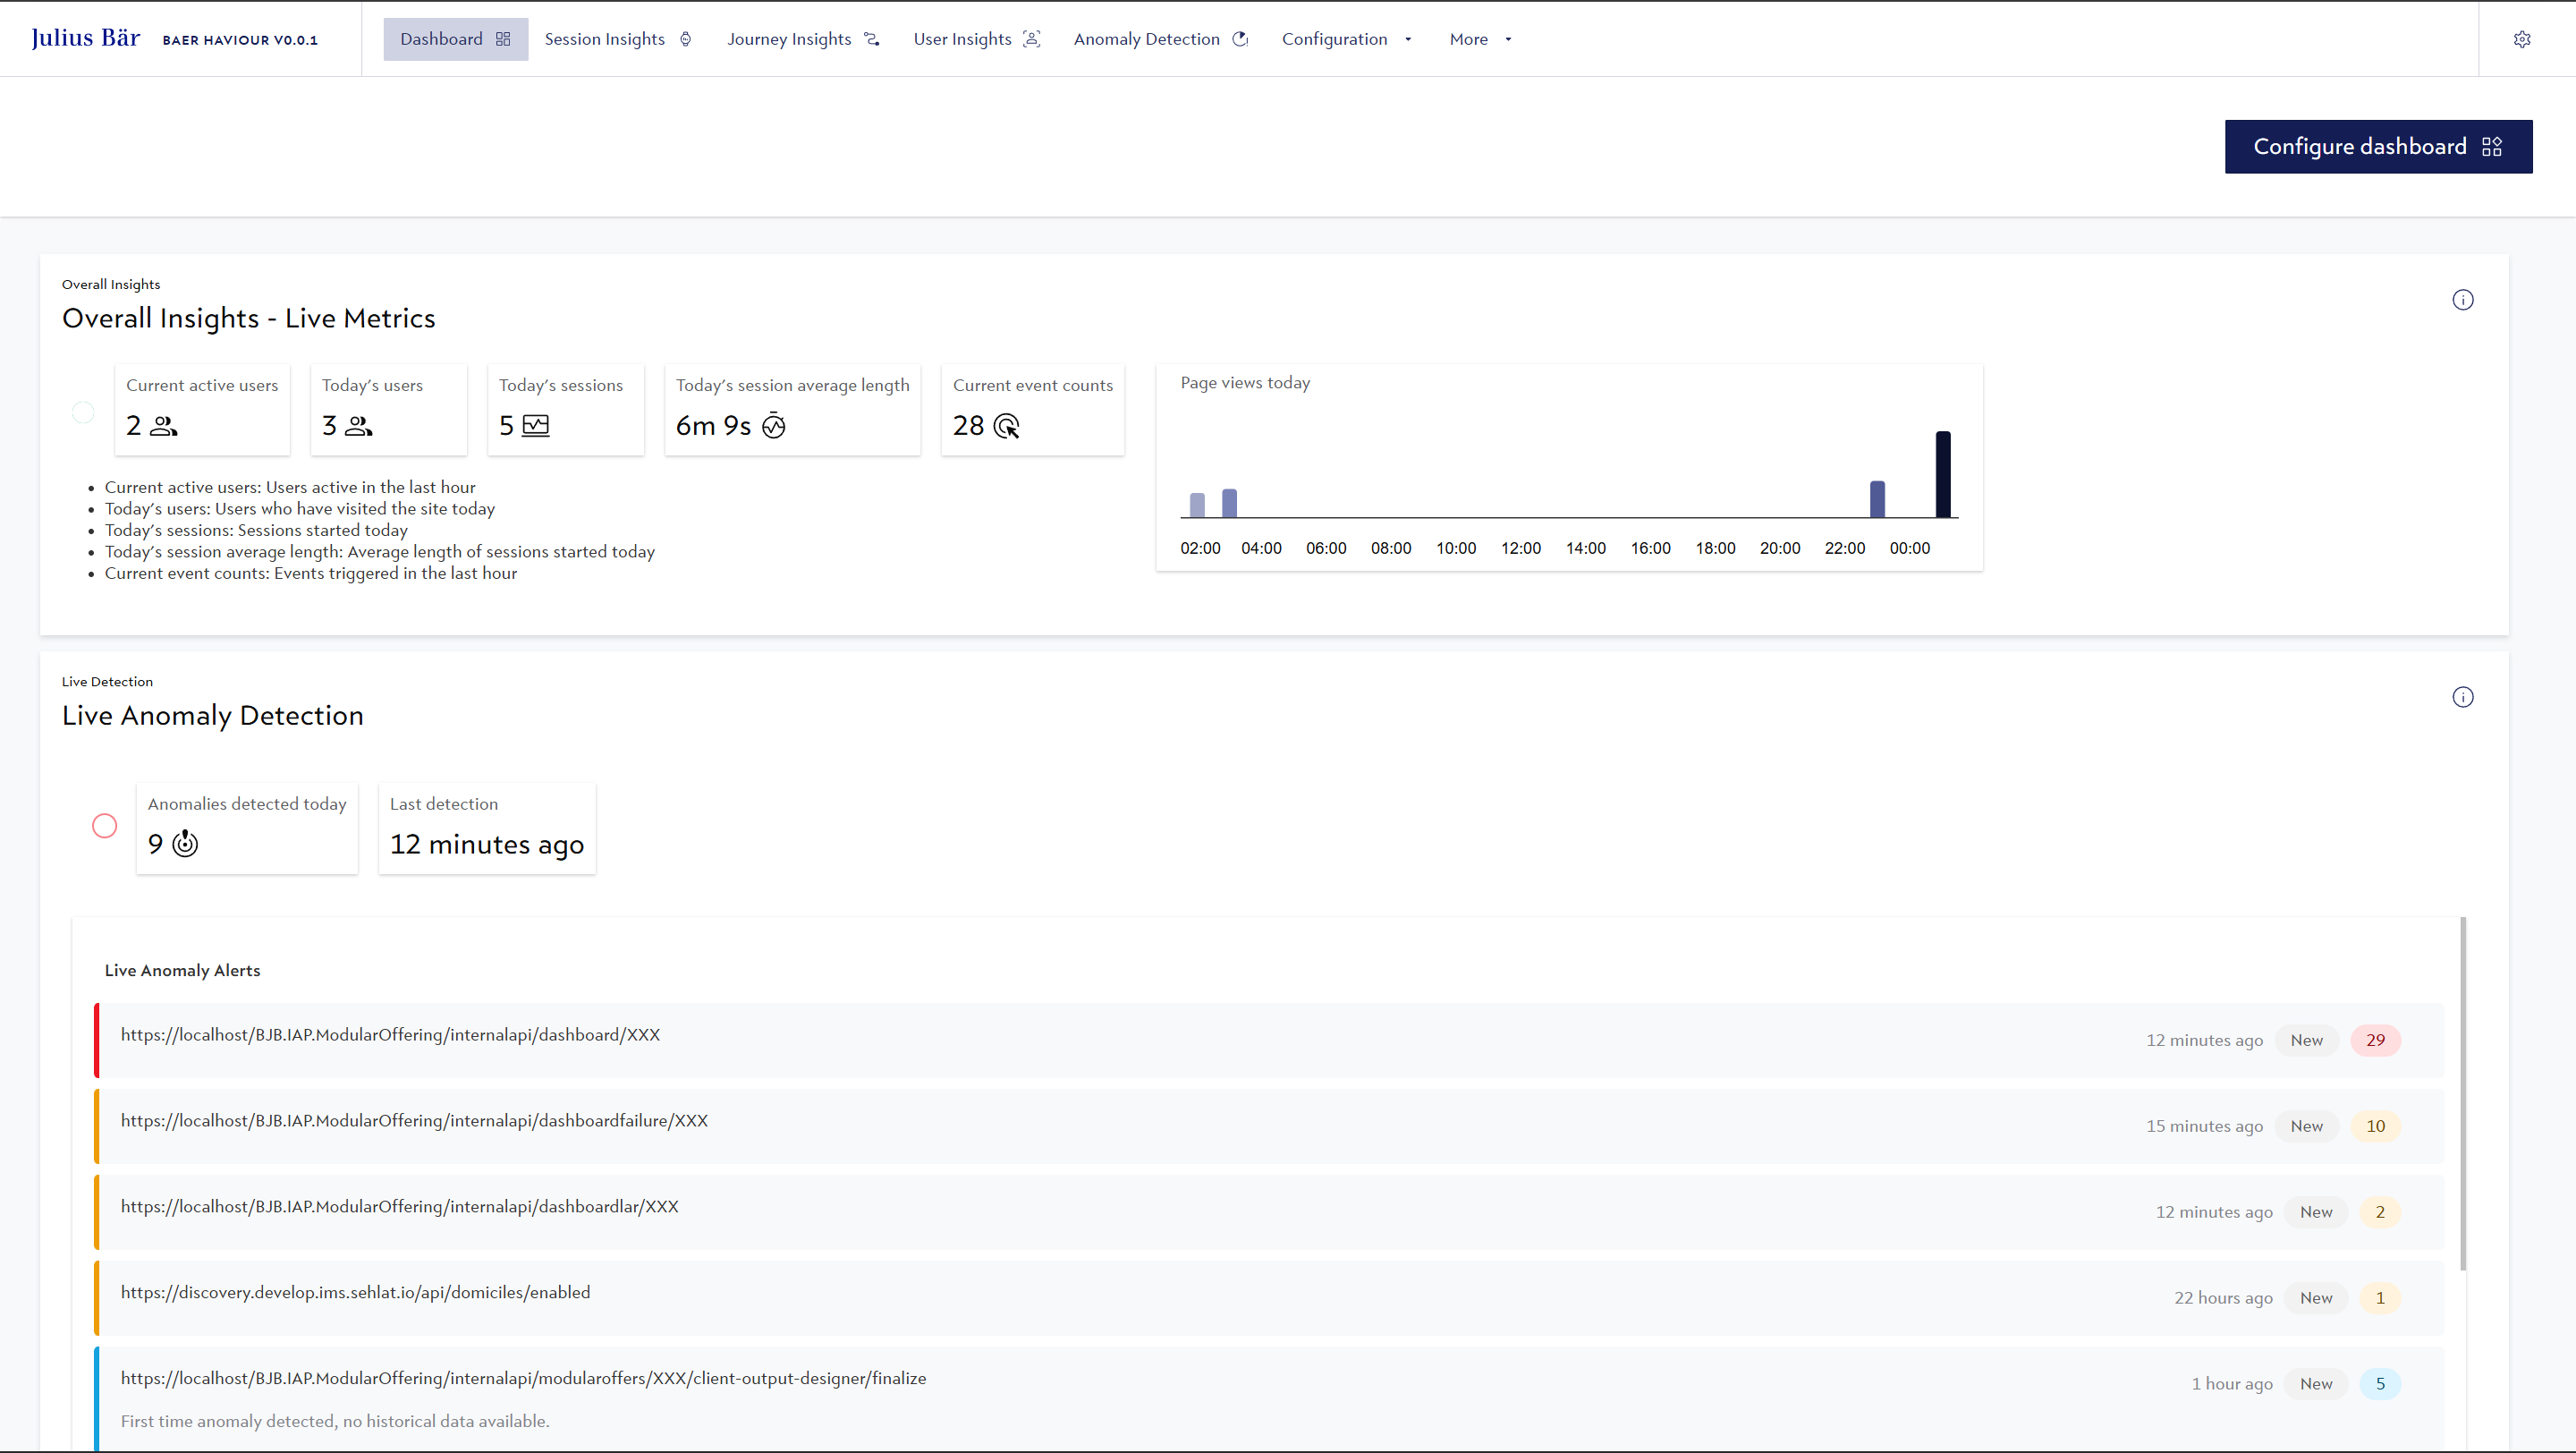Image resolution: width=2576 pixels, height=1453 pixels.
Task: Expand the Configuration dropdown menu
Action: tap(1347, 39)
